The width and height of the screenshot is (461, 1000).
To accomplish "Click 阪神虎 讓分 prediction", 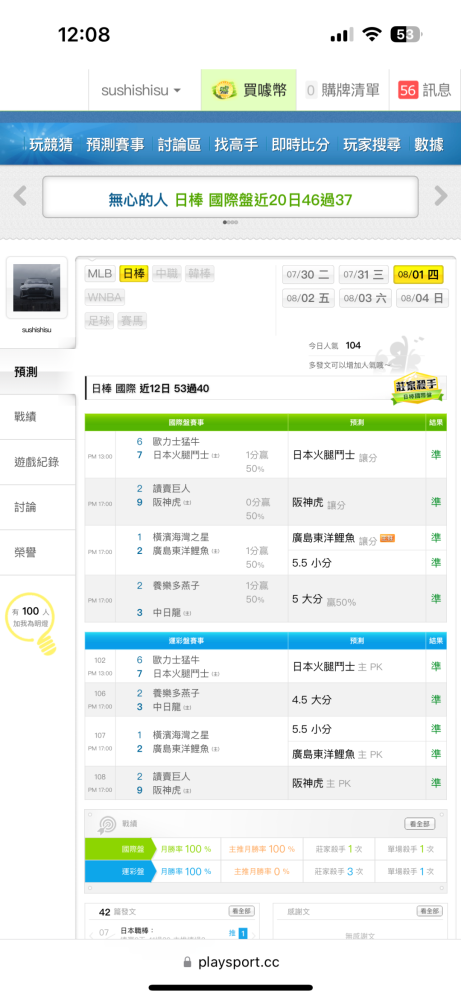I will [x=319, y=503].
